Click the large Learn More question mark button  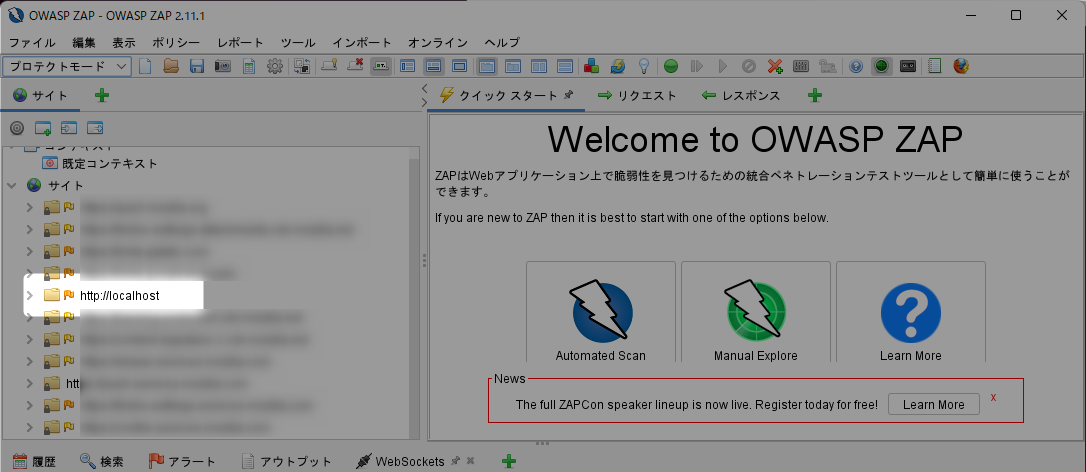[x=911, y=313]
